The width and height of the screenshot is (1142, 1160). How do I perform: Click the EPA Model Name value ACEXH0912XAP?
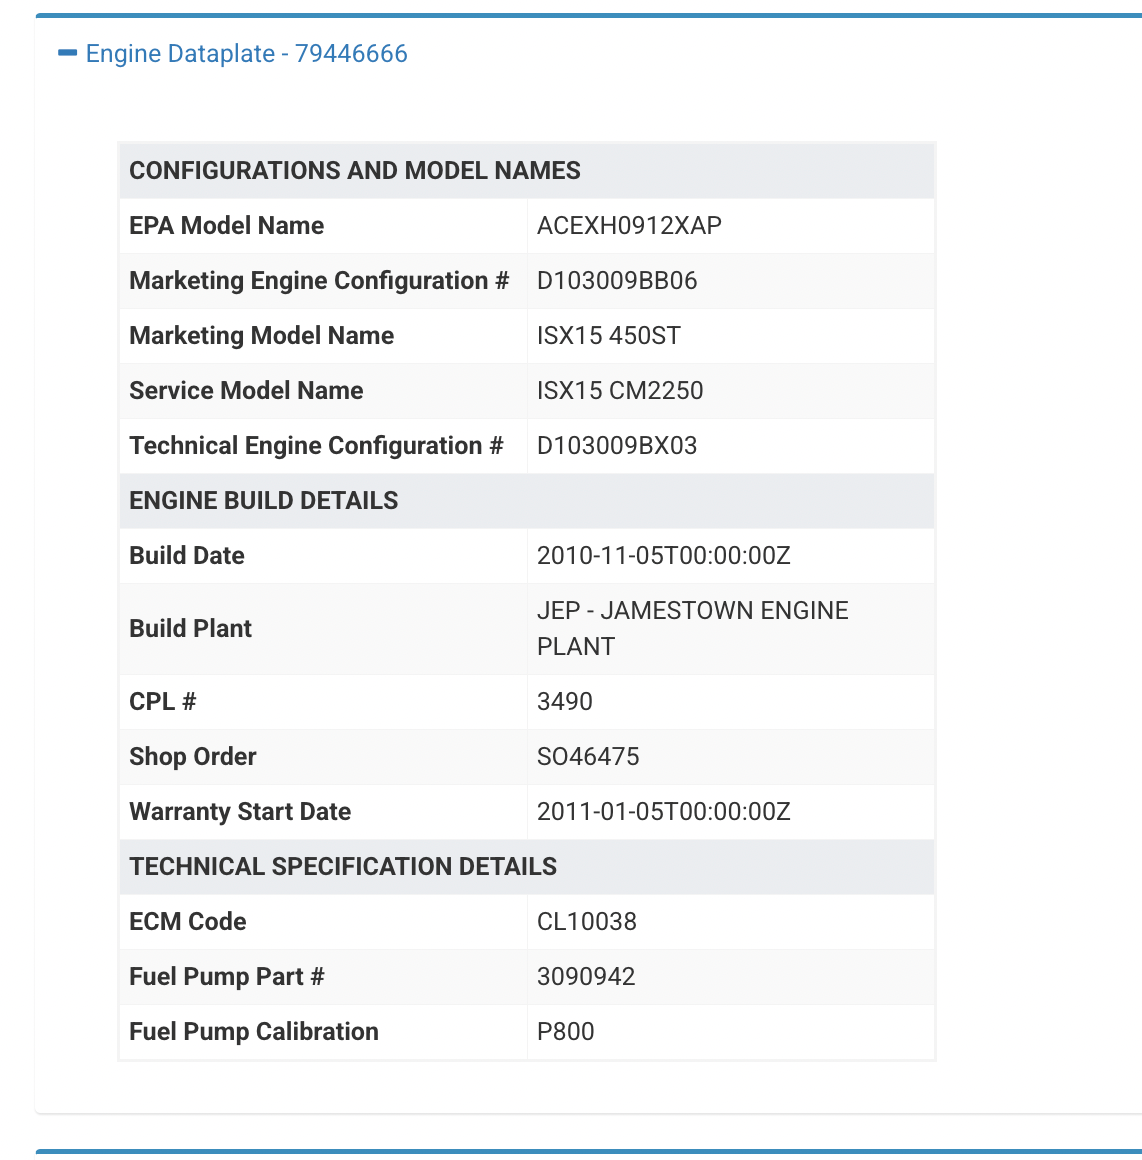(x=629, y=226)
